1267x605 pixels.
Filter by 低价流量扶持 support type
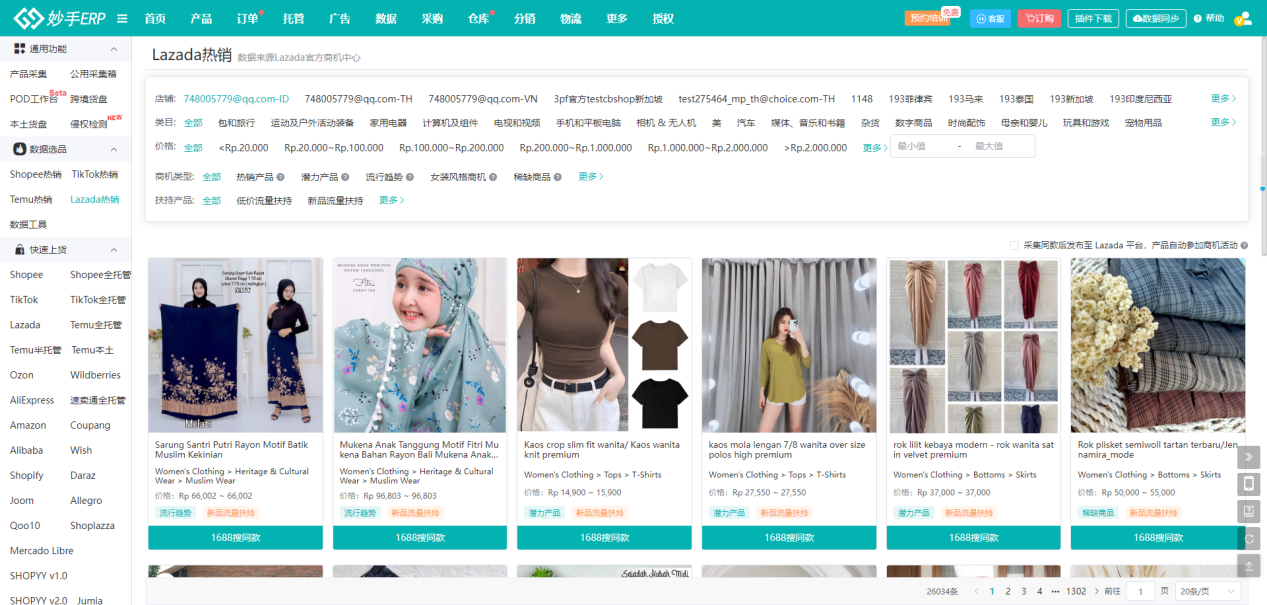(x=264, y=200)
